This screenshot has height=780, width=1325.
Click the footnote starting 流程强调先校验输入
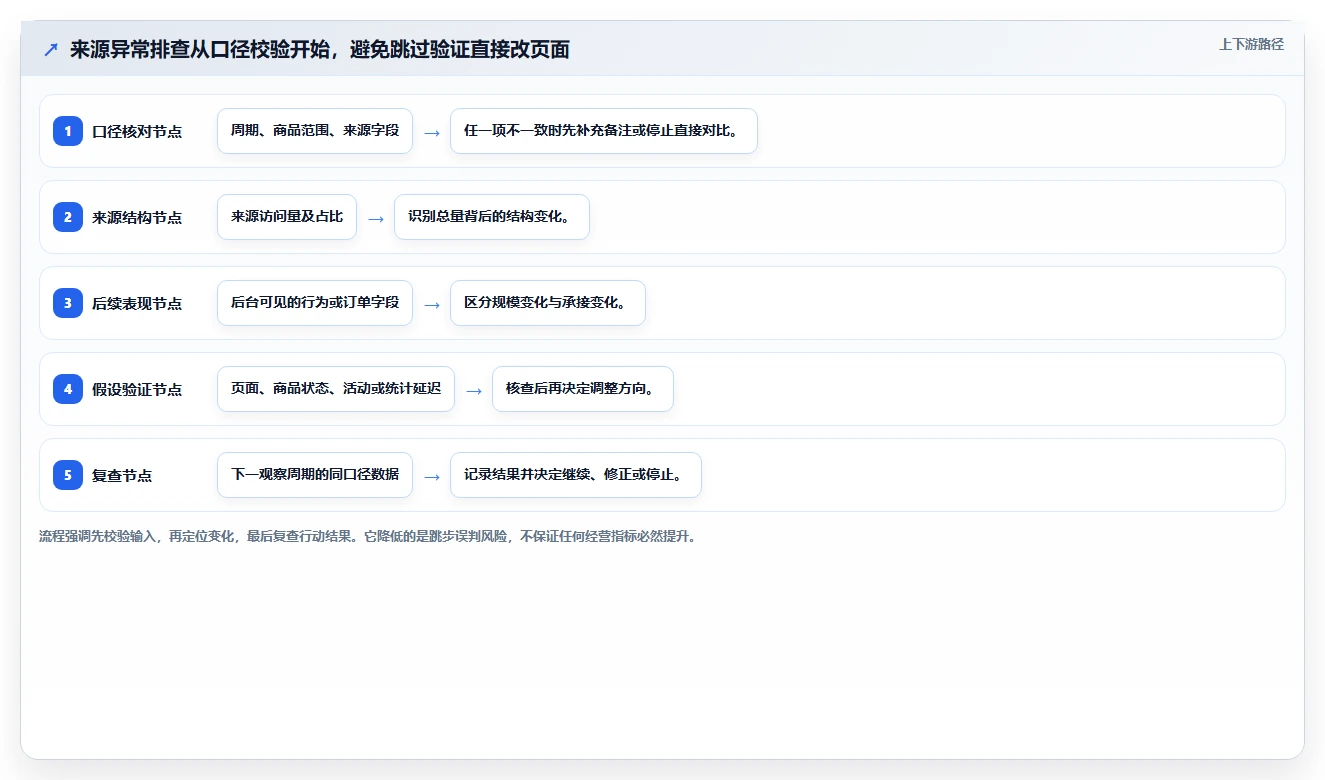(367, 536)
